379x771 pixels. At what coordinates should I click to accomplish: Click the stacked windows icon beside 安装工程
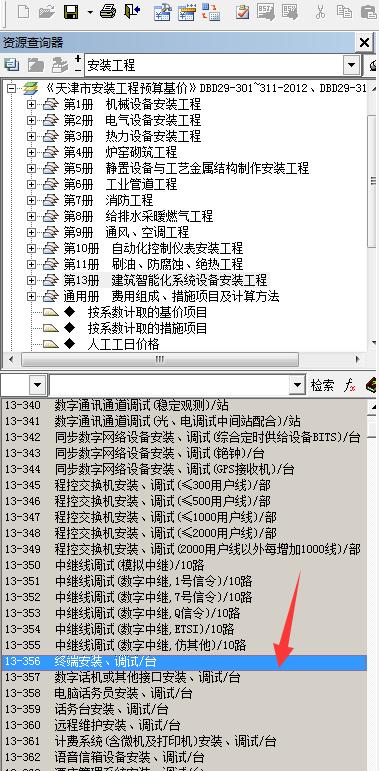click(x=11, y=65)
